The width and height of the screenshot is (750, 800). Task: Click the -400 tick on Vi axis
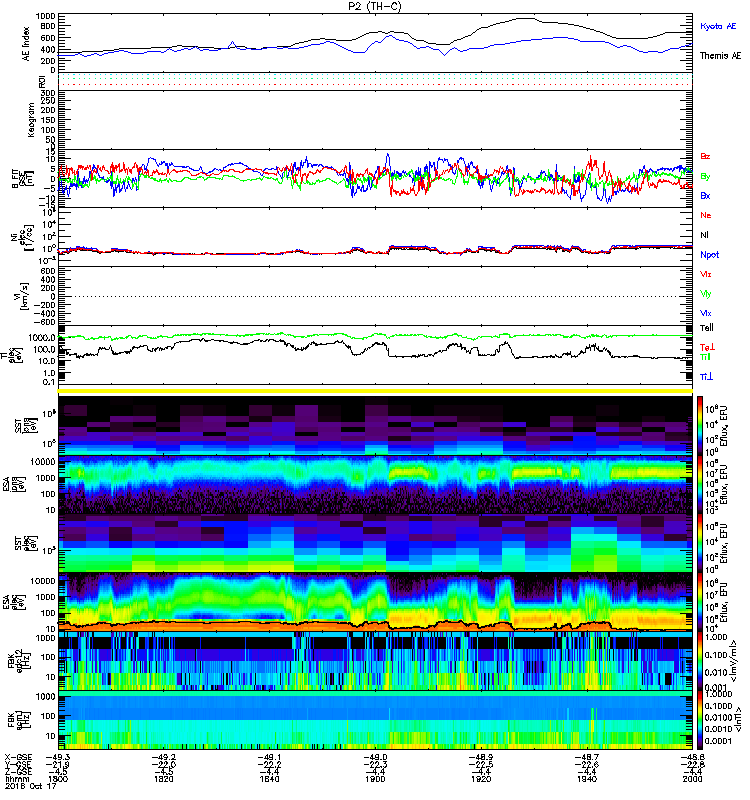(44, 313)
